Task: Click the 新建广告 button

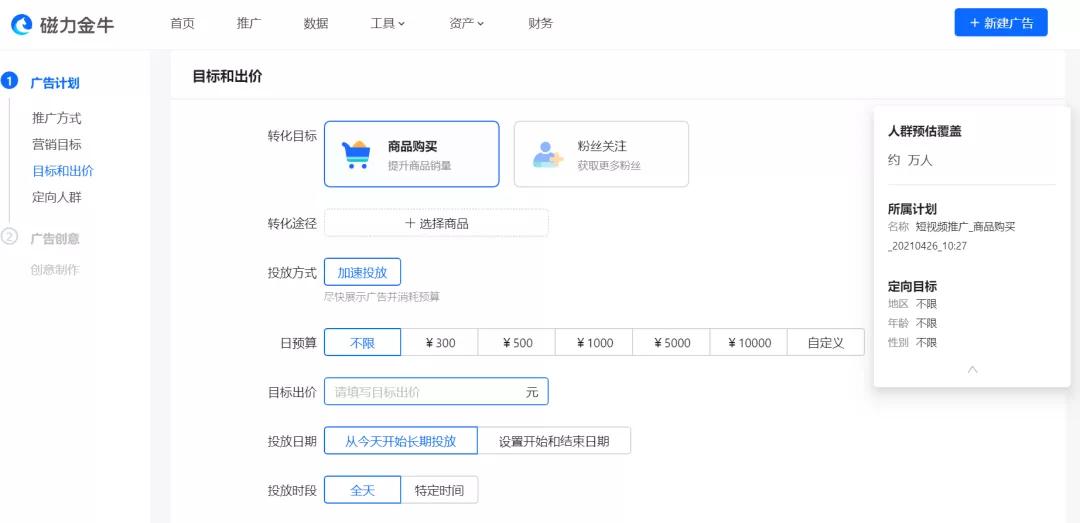Action: [x=1001, y=23]
